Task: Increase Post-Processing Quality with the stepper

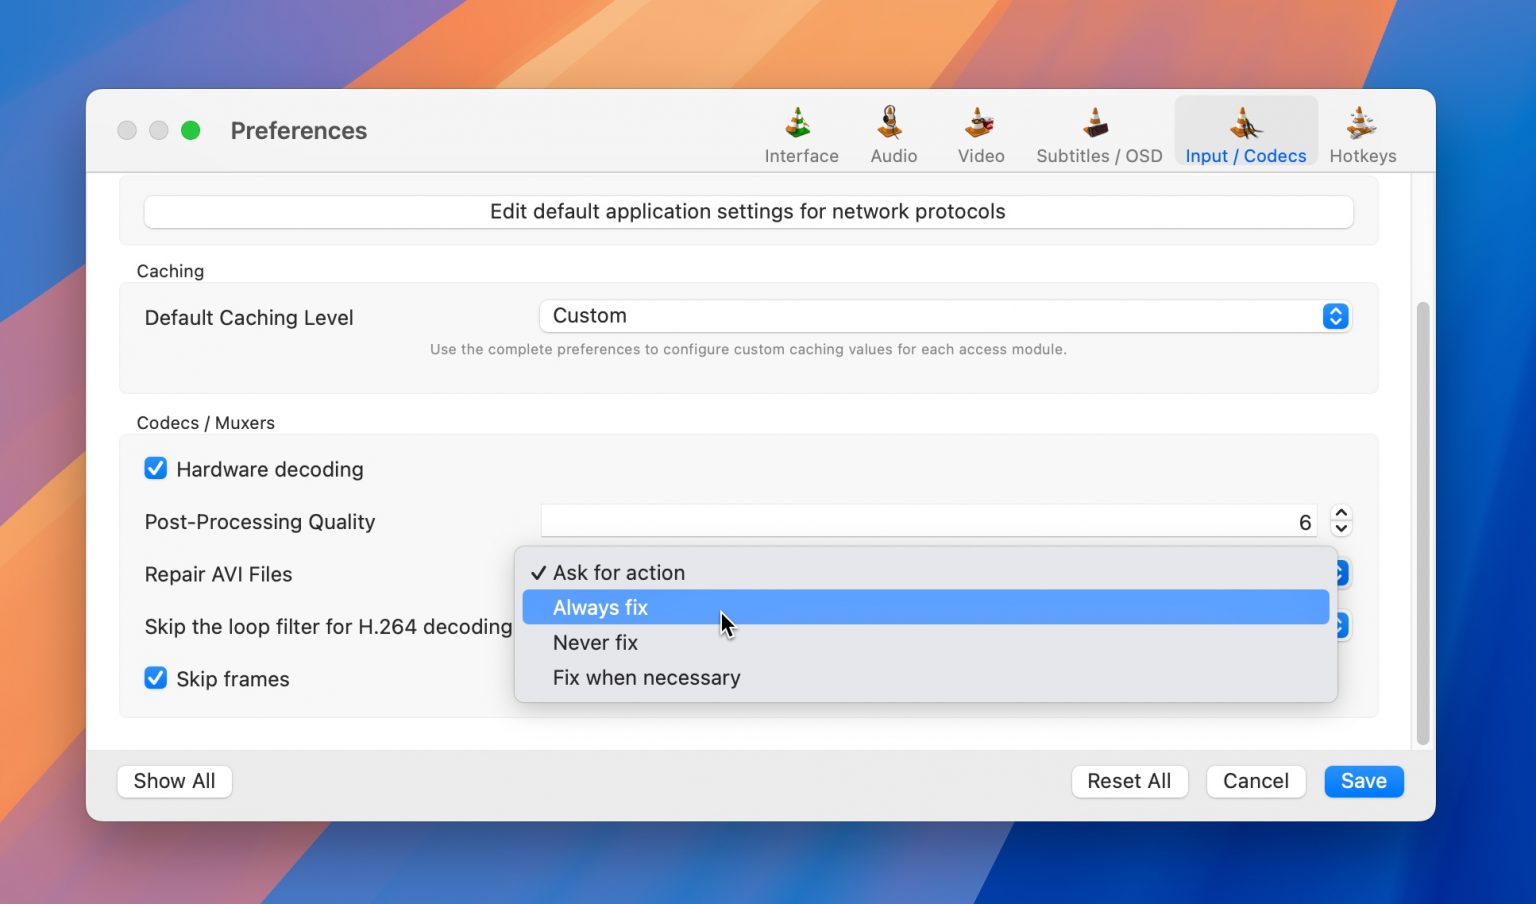Action: pyautogui.click(x=1341, y=514)
